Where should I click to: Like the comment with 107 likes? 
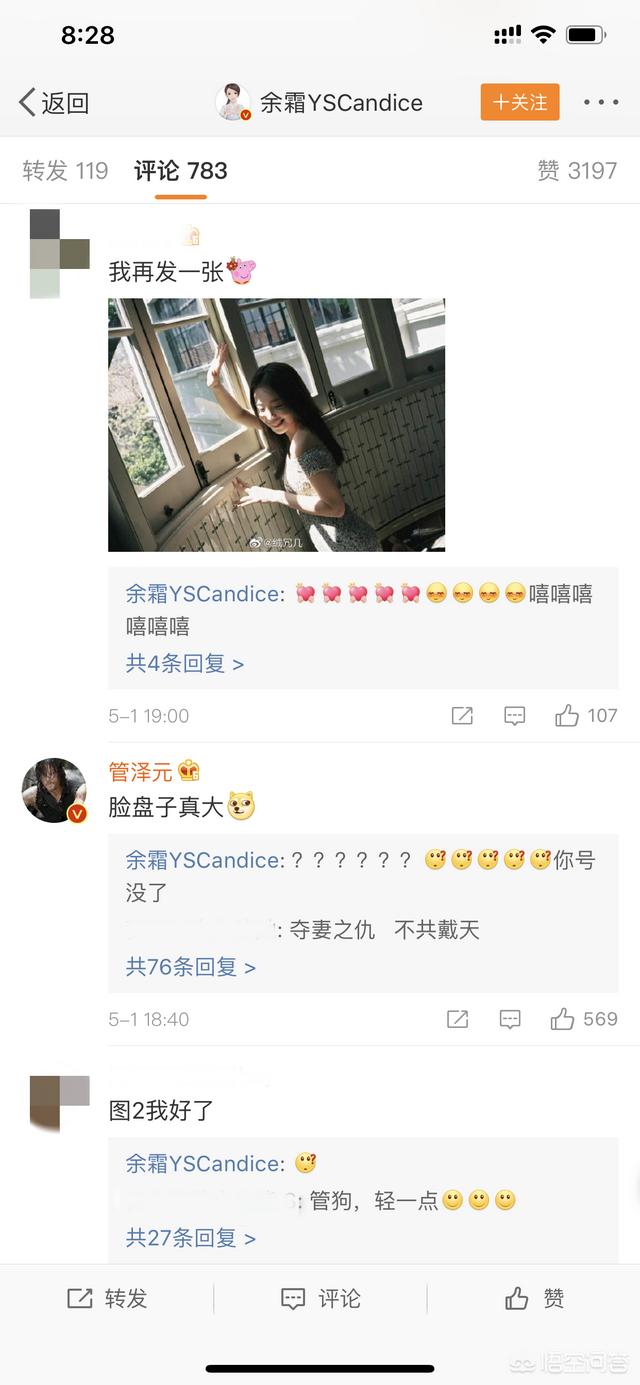point(586,715)
